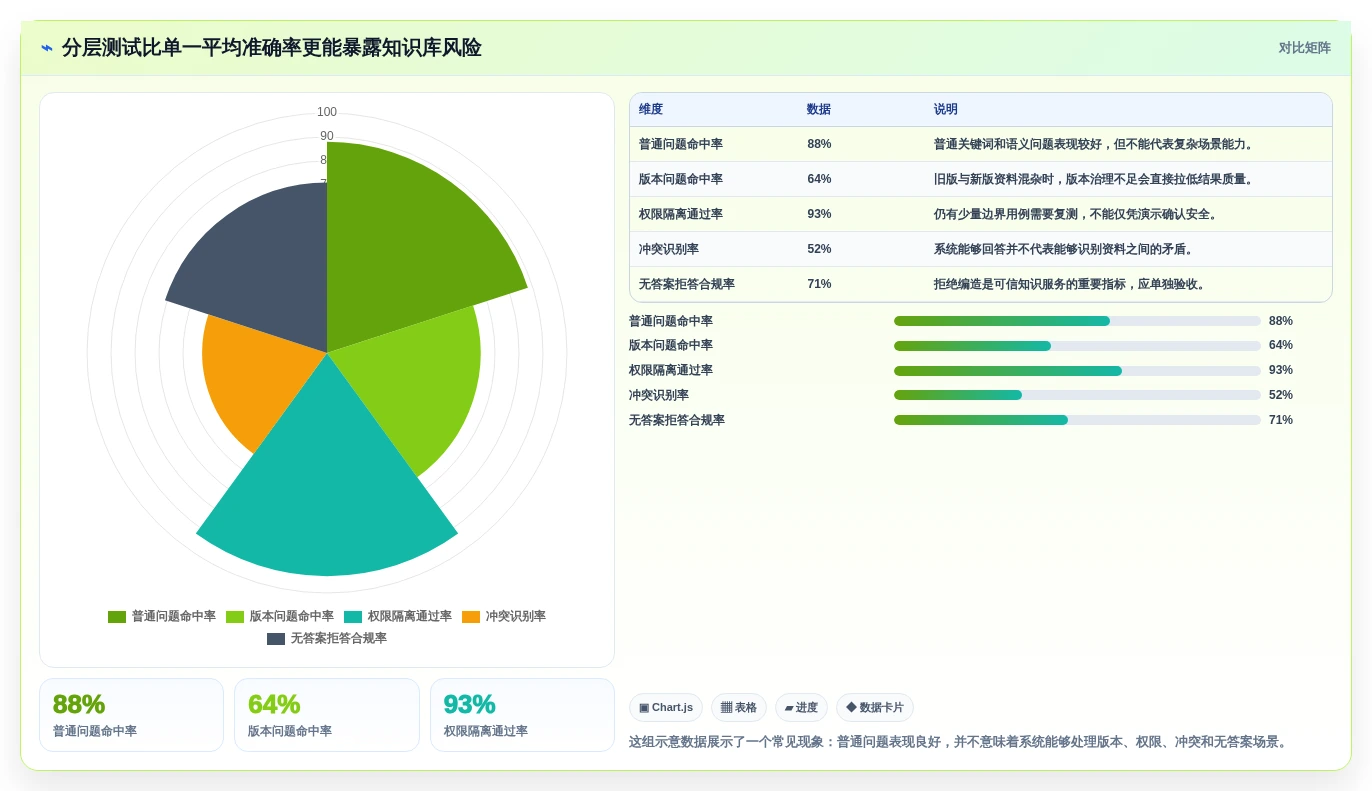
Task: Click the footer summary sentence 这组示意数据
Action: coord(961,742)
